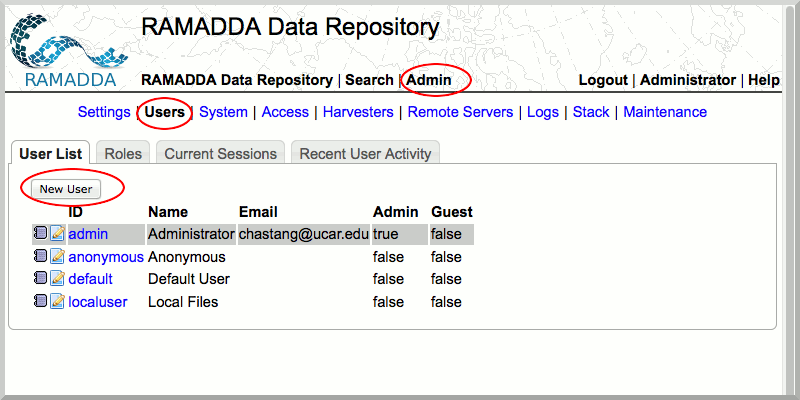Click the activity log icon for admin user

(40, 234)
